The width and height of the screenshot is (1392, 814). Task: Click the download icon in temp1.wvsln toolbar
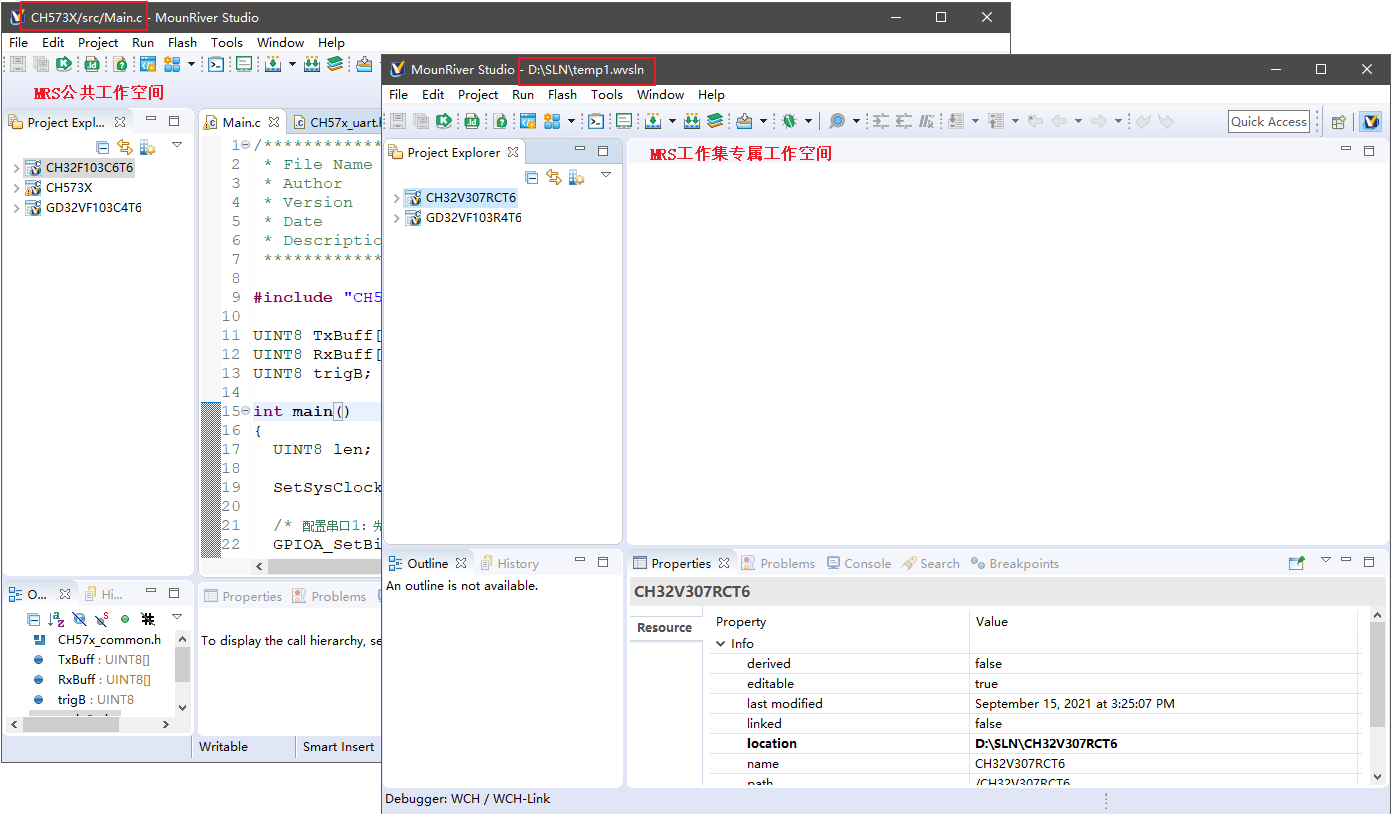coord(653,121)
